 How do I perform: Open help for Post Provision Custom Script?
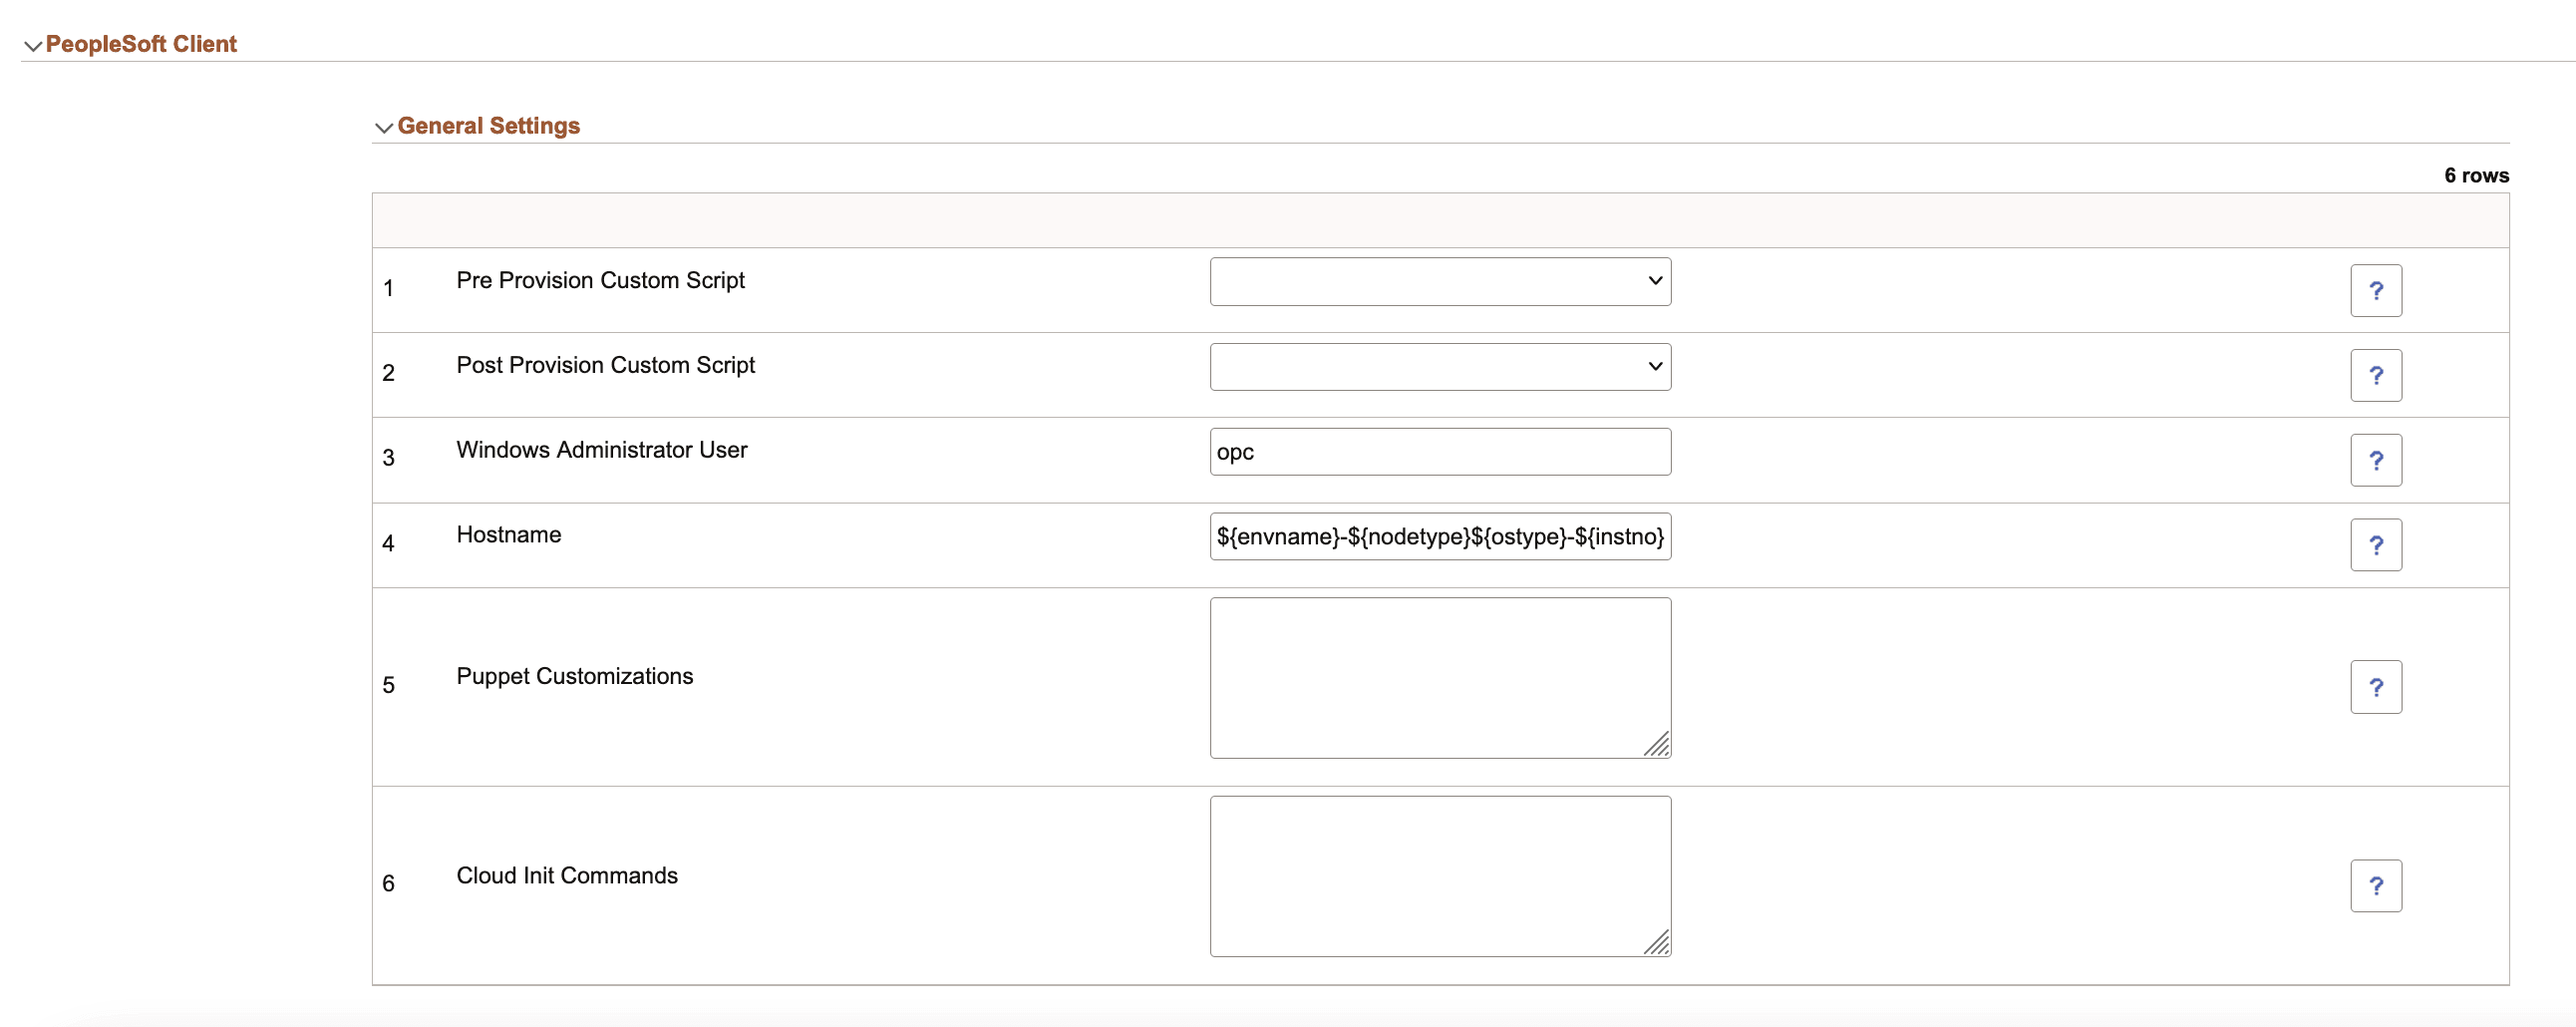(x=2377, y=374)
